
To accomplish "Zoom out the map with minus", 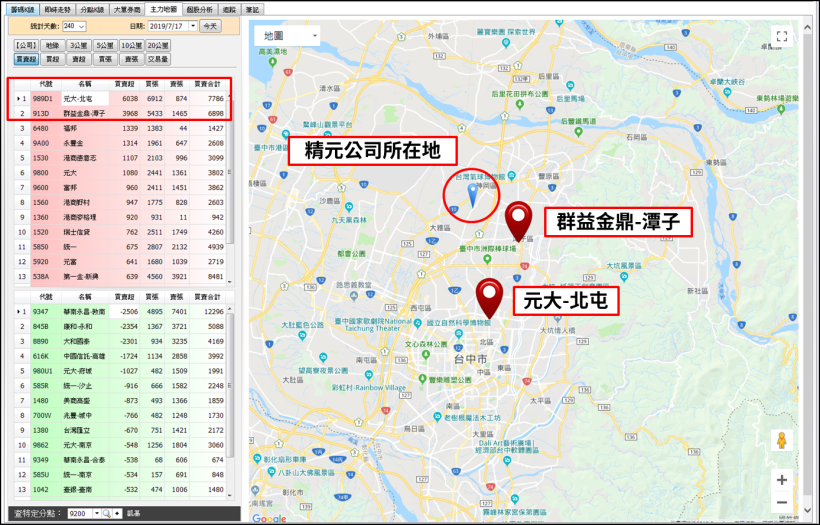I will pos(782,503).
